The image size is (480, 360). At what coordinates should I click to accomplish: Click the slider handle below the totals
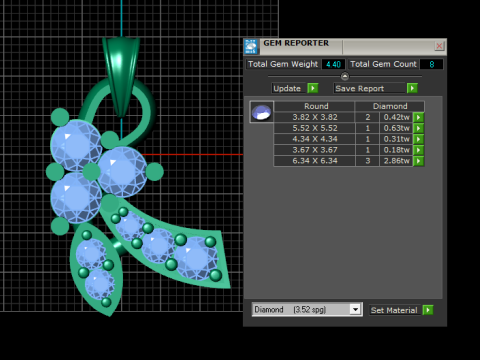click(345, 76)
